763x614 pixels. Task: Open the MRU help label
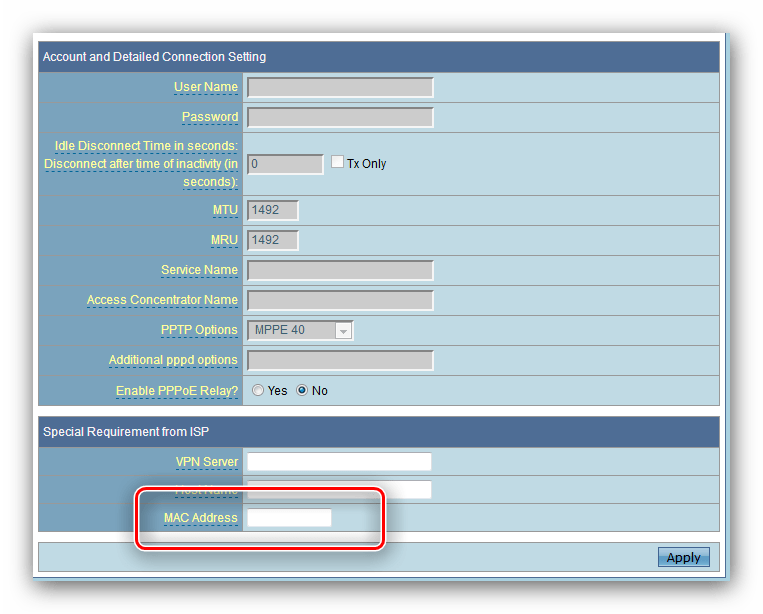click(x=224, y=240)
